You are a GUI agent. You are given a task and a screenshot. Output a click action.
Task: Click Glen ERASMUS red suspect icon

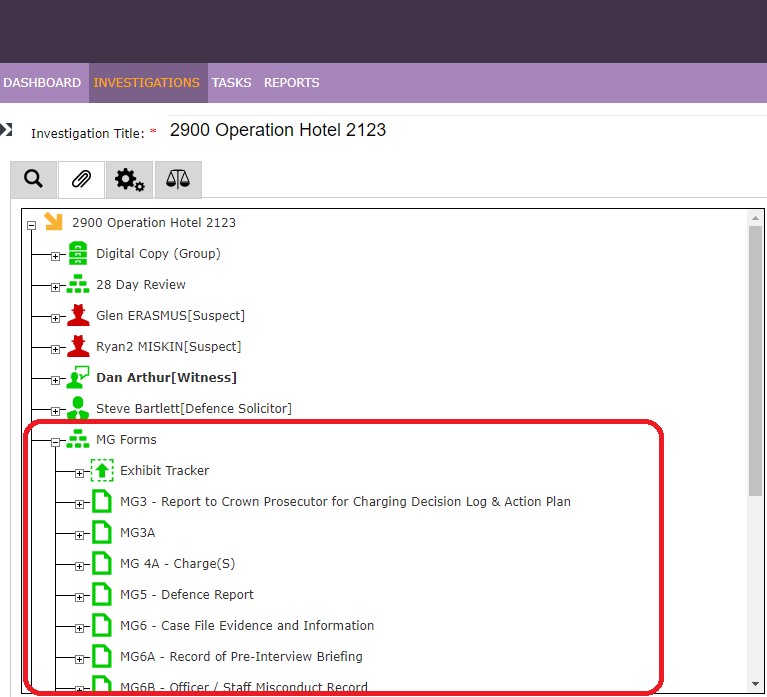click(x=78, y=315)
